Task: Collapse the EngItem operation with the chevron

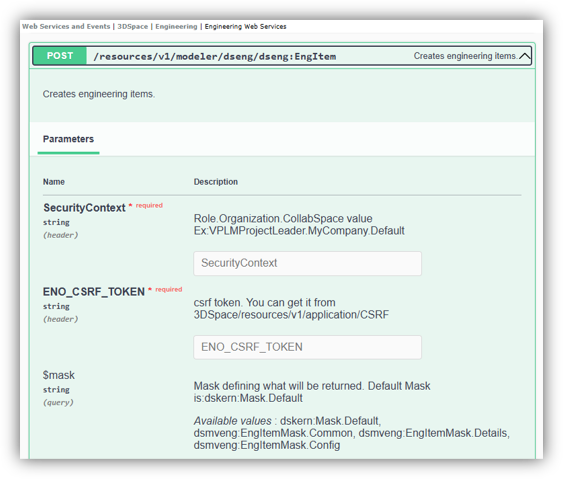Action: click(525, 56)
